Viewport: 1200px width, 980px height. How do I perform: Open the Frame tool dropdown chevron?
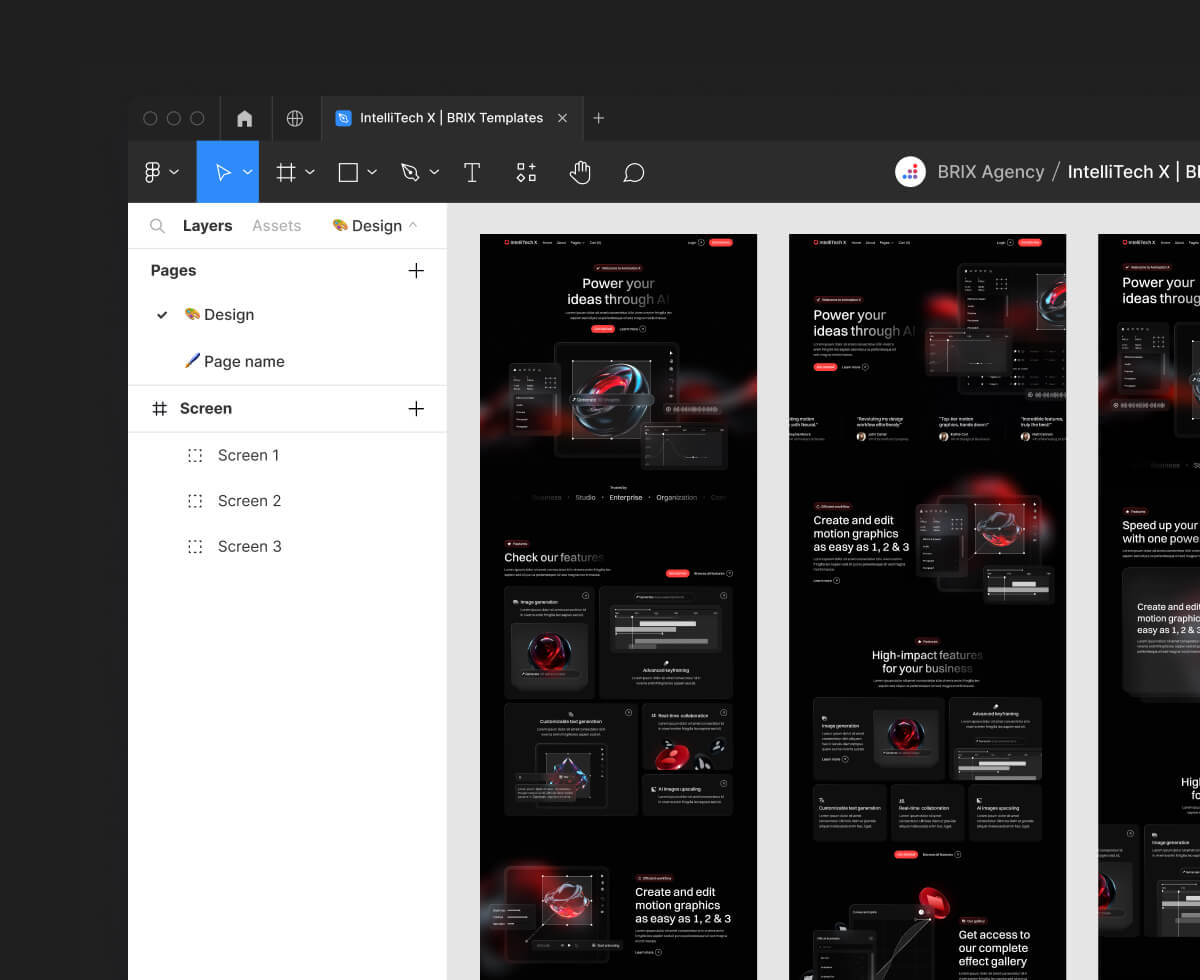(310, 172)
